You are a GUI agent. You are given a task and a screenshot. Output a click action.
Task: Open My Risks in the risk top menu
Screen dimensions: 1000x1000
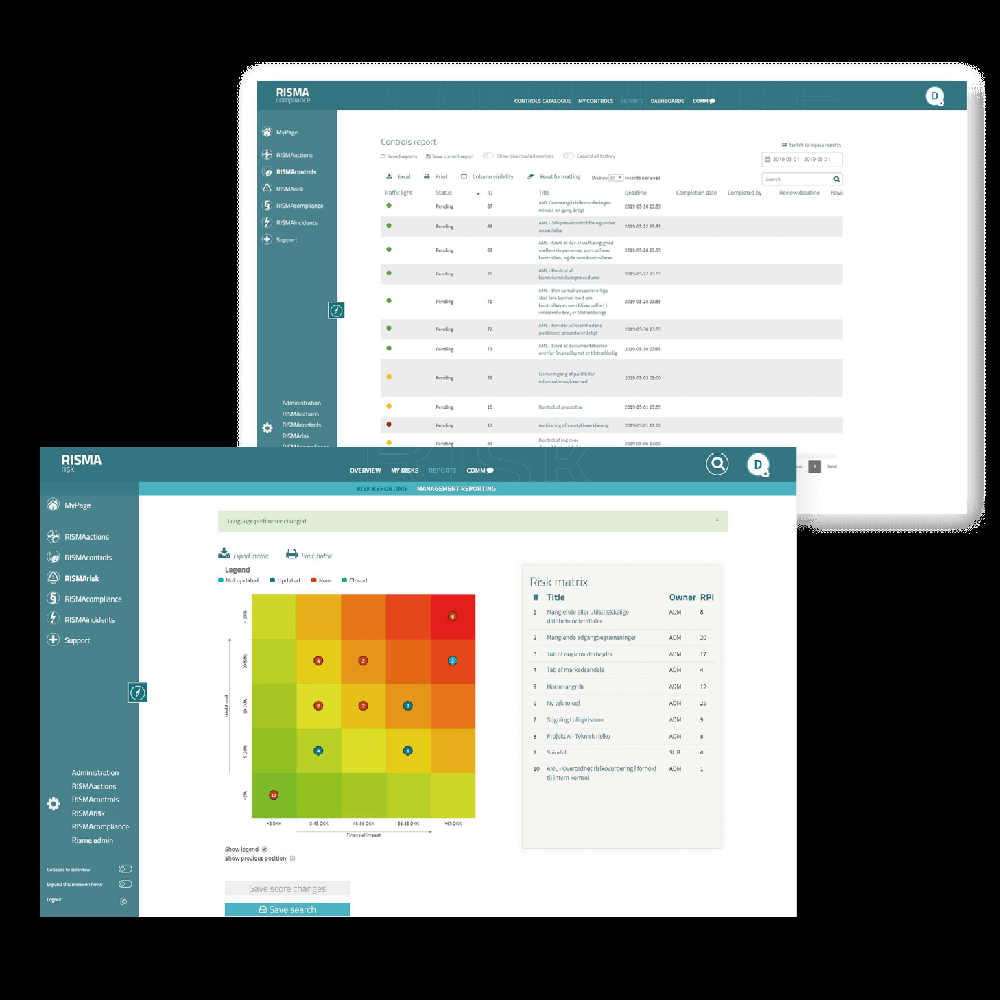click(x=404, y=471)
